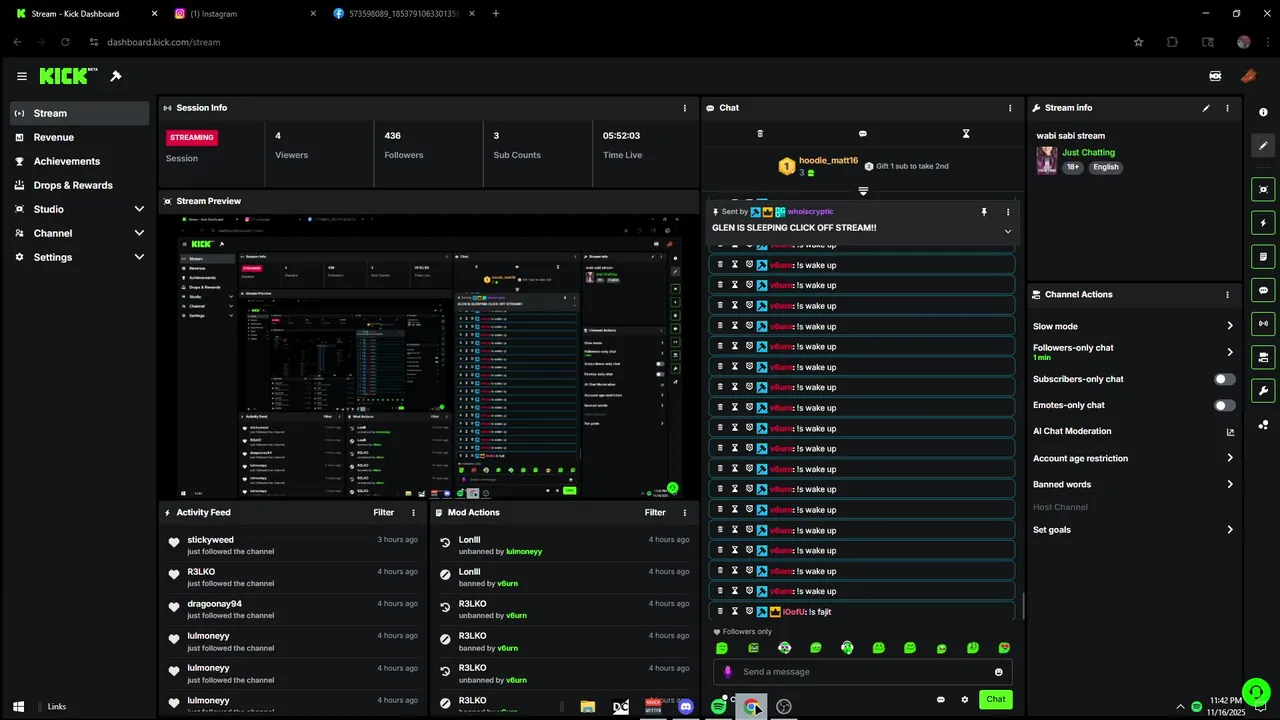
Task: Toggle Subscribers-only chat switch
Action: 1224,379
